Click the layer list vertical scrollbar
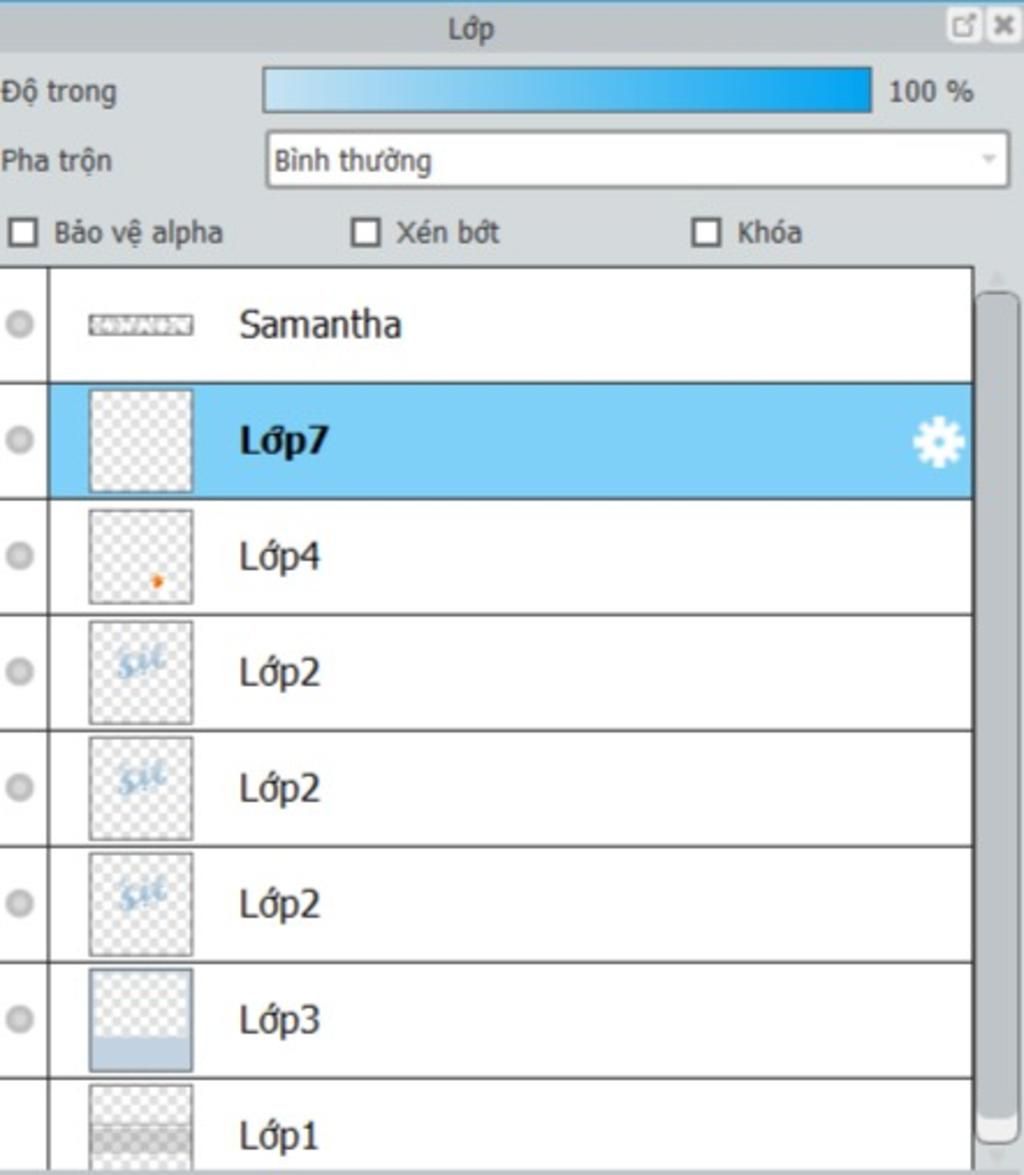This screenshot has height=1175, width=1024. [997, 700]
